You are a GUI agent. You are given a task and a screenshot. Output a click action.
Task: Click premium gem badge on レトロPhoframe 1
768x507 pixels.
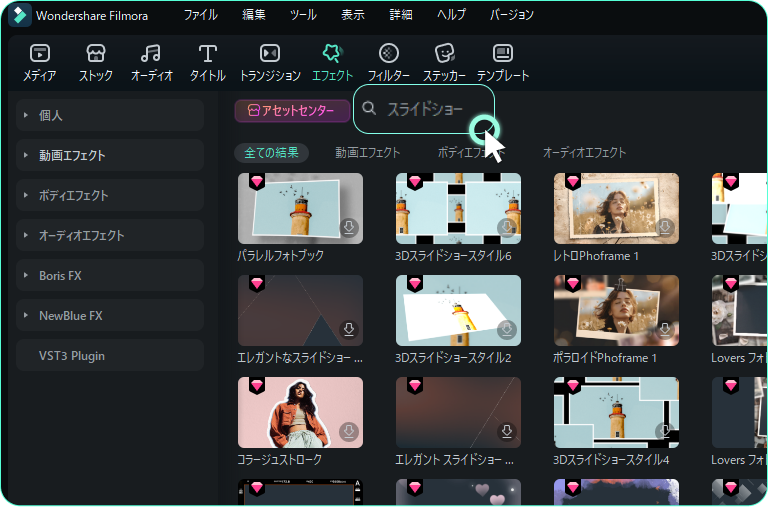coord(573,181)
